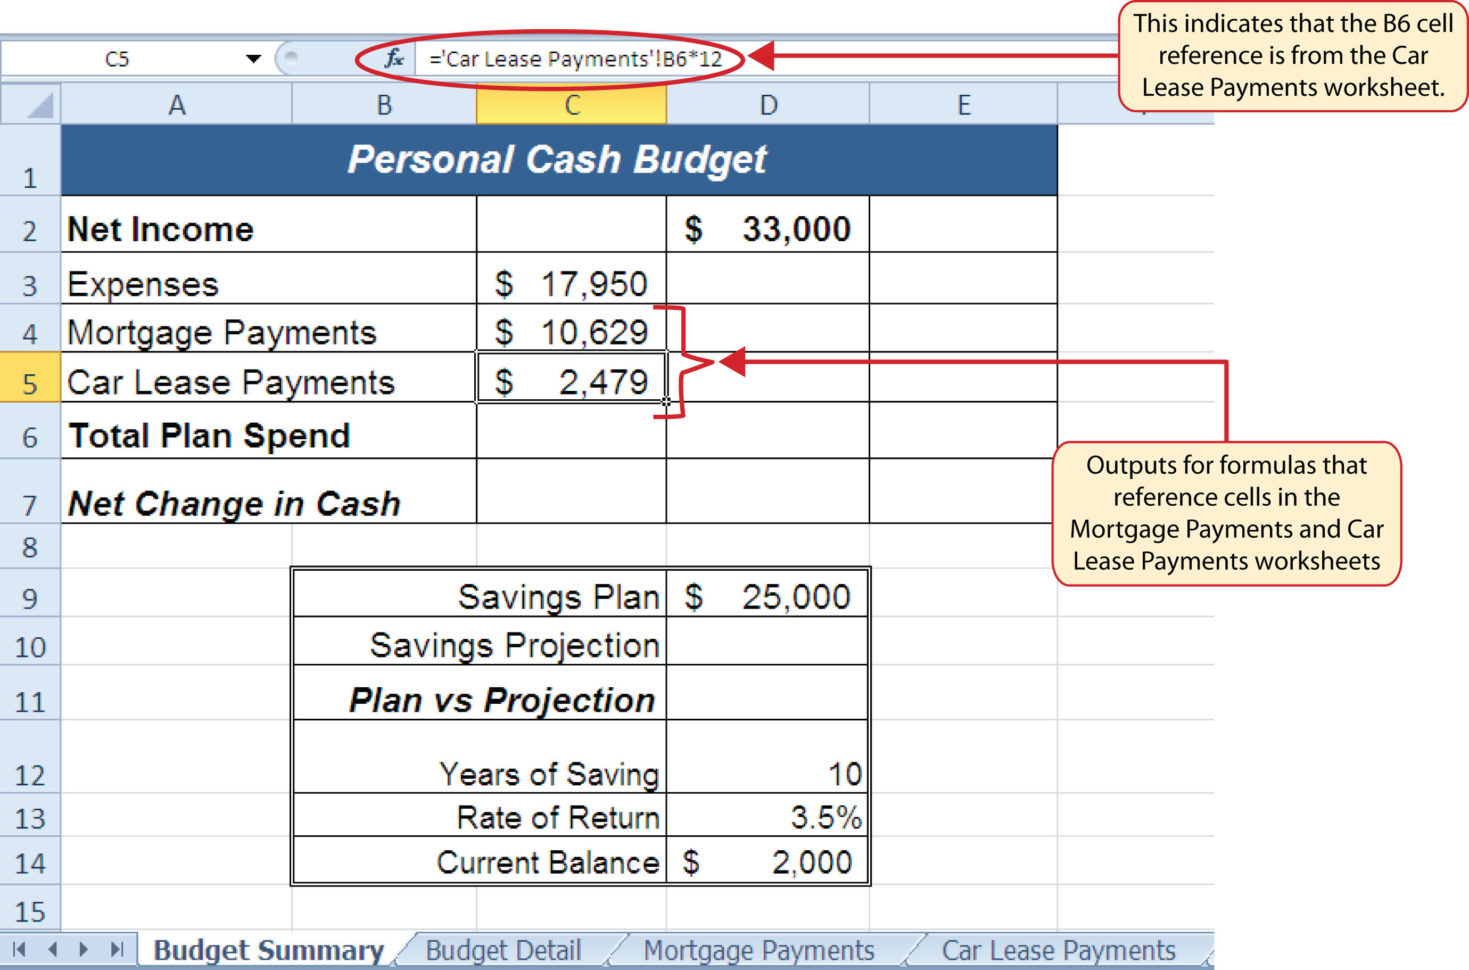This screenshot has width=1469, height=970.
Task: Select row 12 header
Action: pyautogui.click(x=30, y=757)
